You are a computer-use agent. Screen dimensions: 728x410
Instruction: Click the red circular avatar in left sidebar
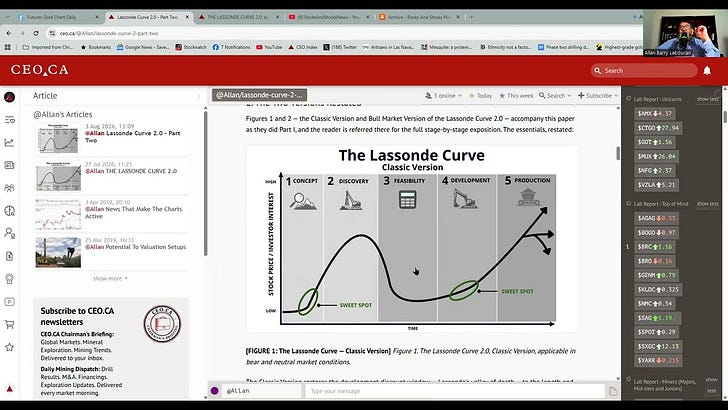(9, 97)
